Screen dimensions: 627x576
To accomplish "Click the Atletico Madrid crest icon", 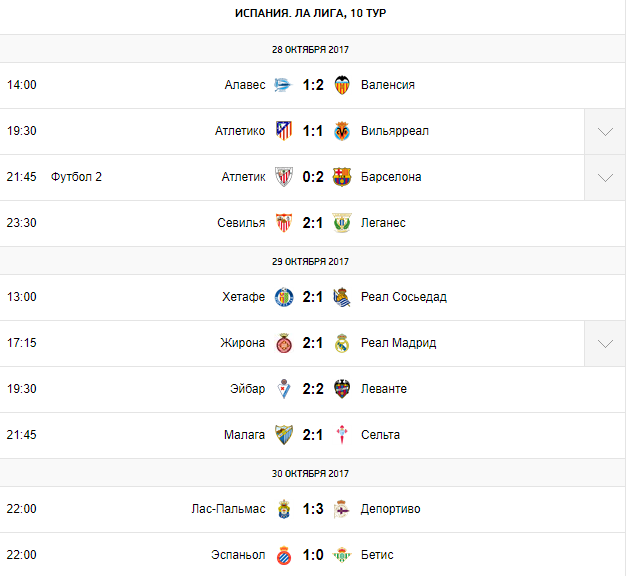I will click(284, 131).
